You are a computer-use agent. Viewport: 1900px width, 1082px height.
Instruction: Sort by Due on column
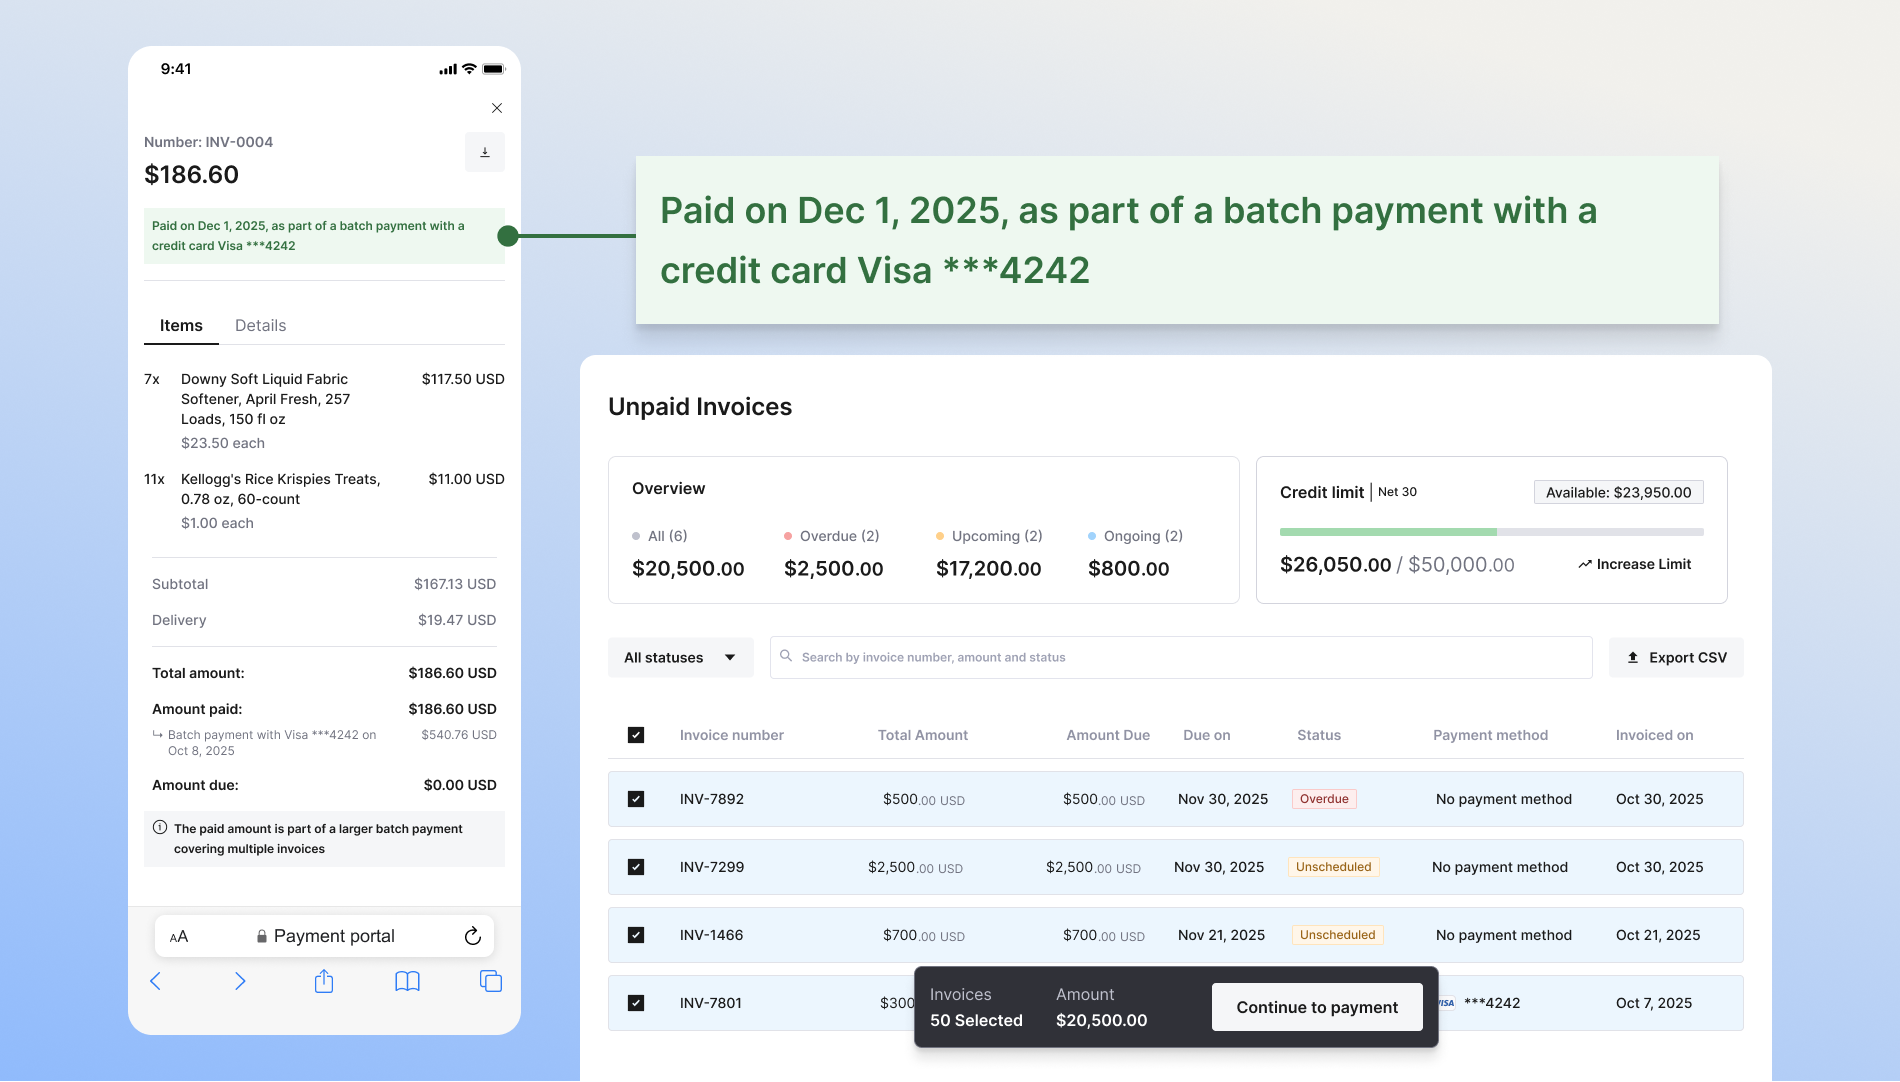pos(1207,735)
